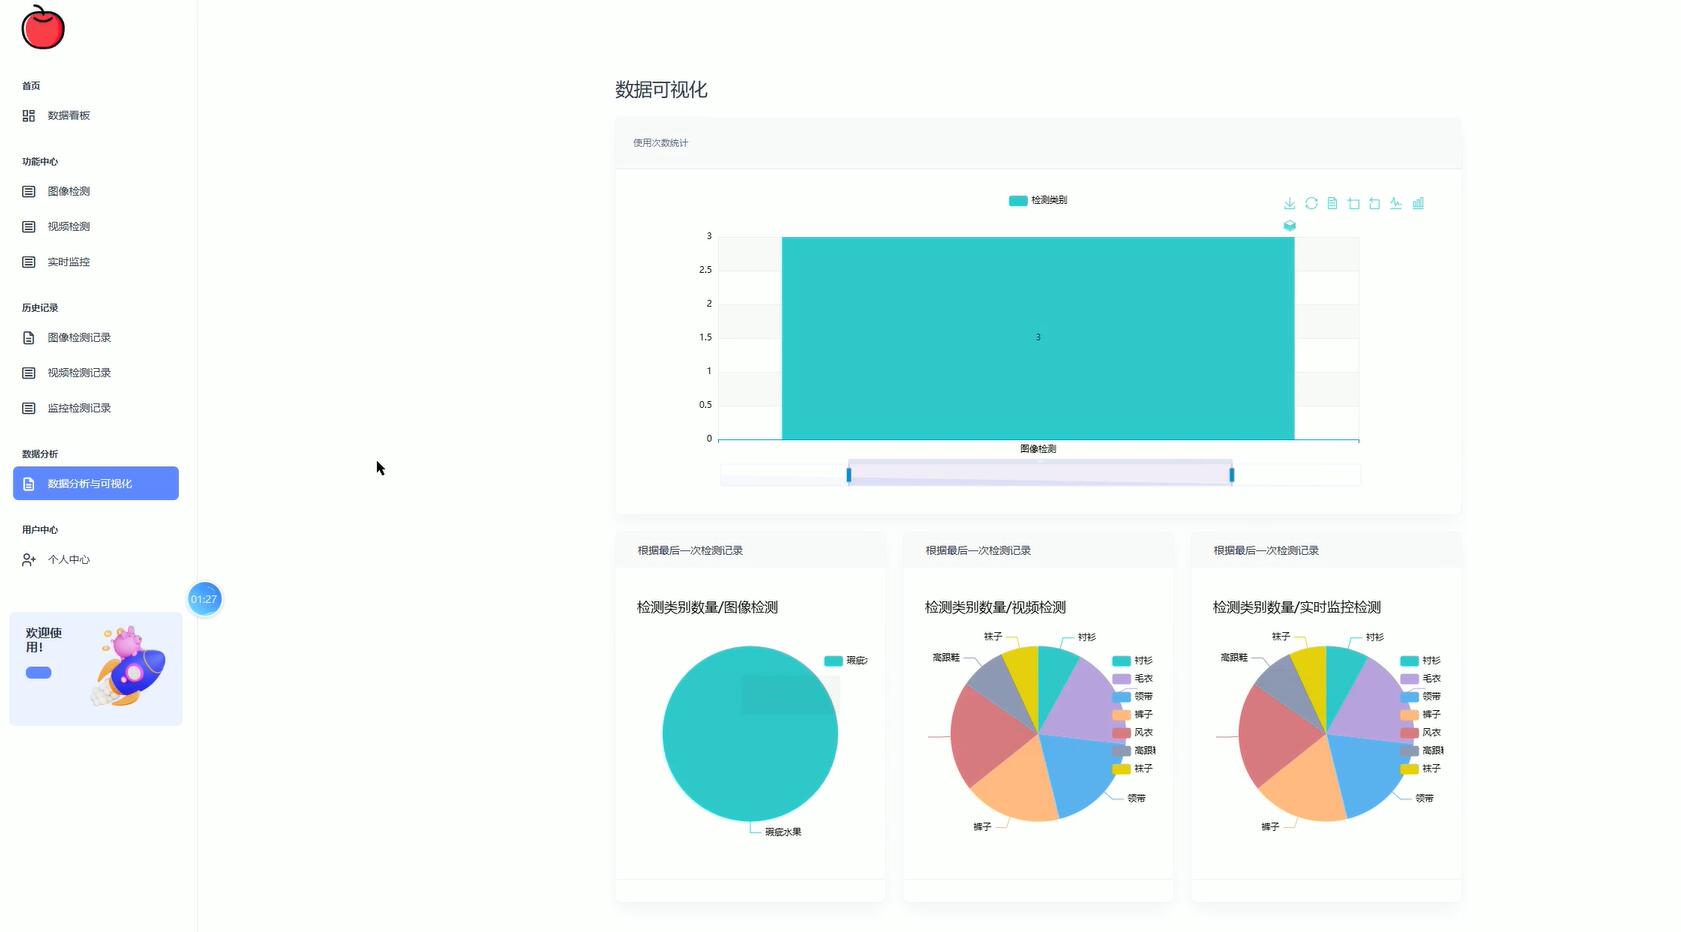Image resolution: width=1681 pixels, height=932 pixels.
Task: Switch the chart to bar view
Action: pos(1418,203)
